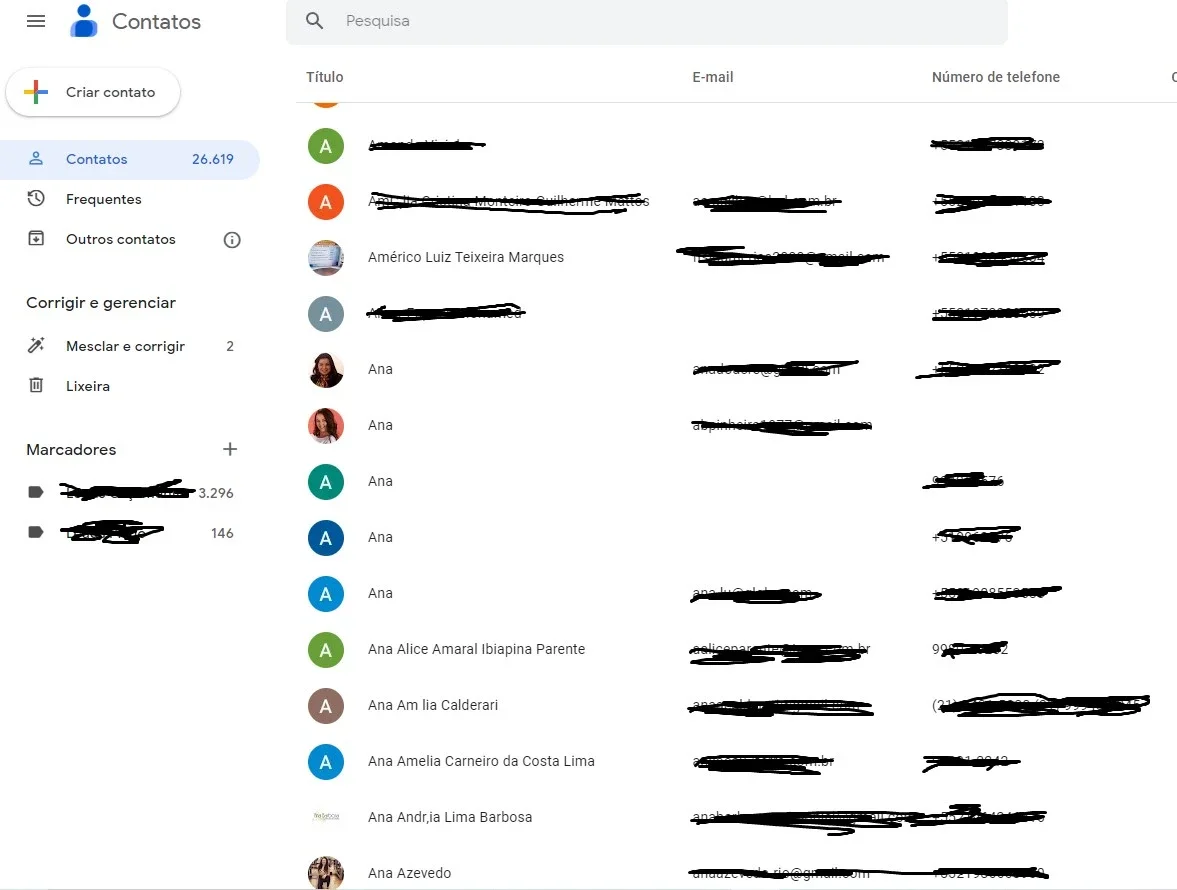Click the teal A avatar of an Ana contact
The width and height of the screenshot is (1177, 890).
(326, 482)
